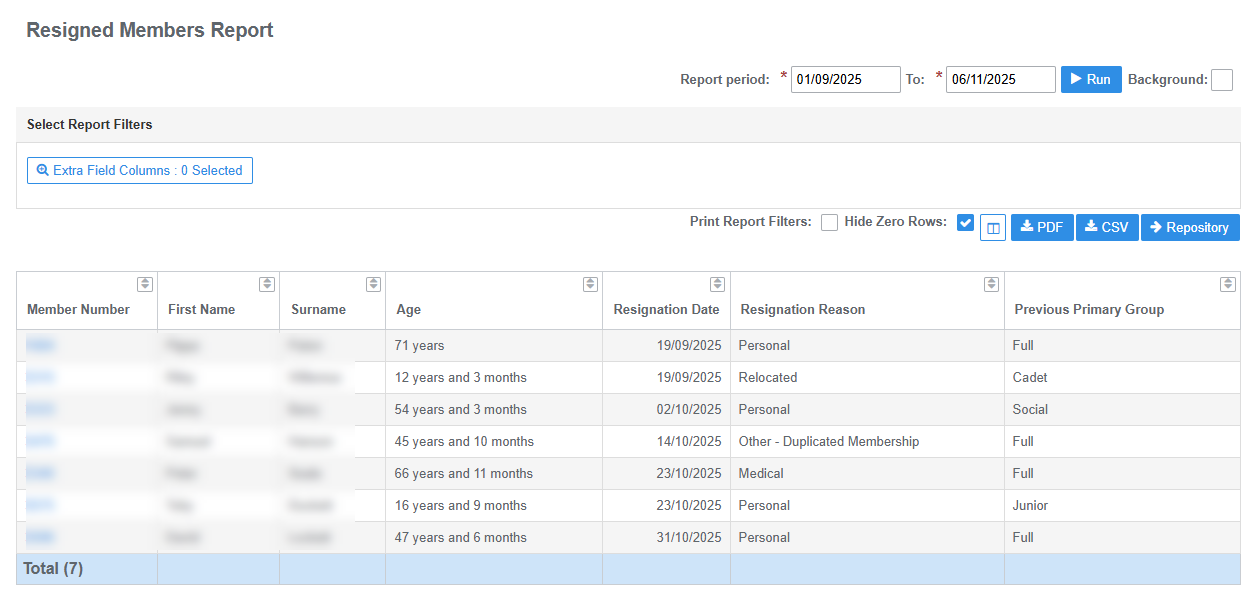Open member number link in Medical row
This screenshot has width=1259, height=608.
[41, 473]
